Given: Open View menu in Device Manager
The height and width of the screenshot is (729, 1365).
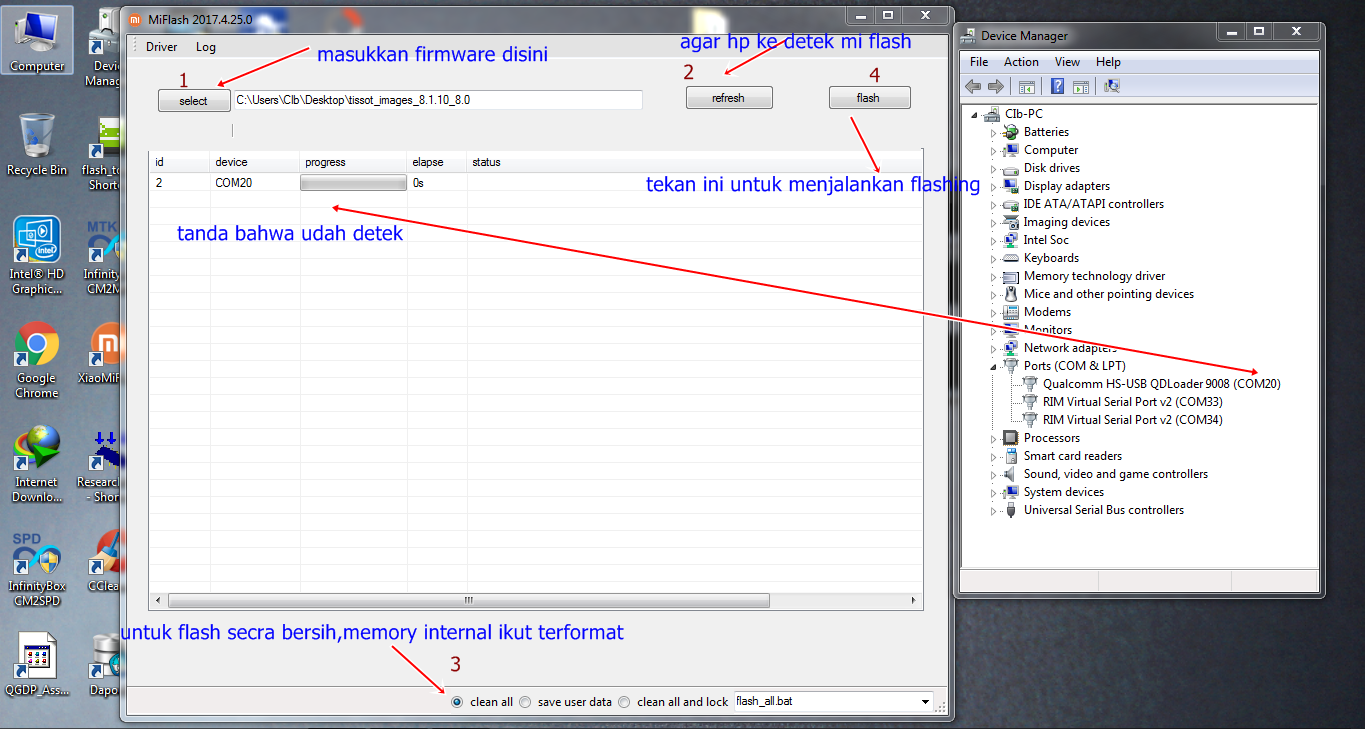Looking at the screenshot, I should 1067,62.
